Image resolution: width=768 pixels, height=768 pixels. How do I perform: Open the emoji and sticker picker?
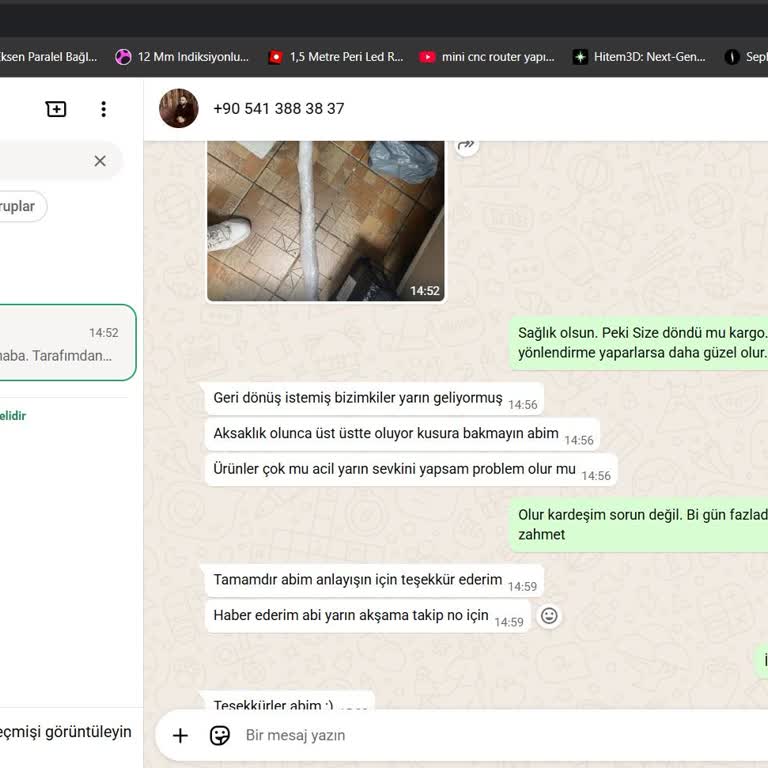pyautogui.click(x=219, y=735)
